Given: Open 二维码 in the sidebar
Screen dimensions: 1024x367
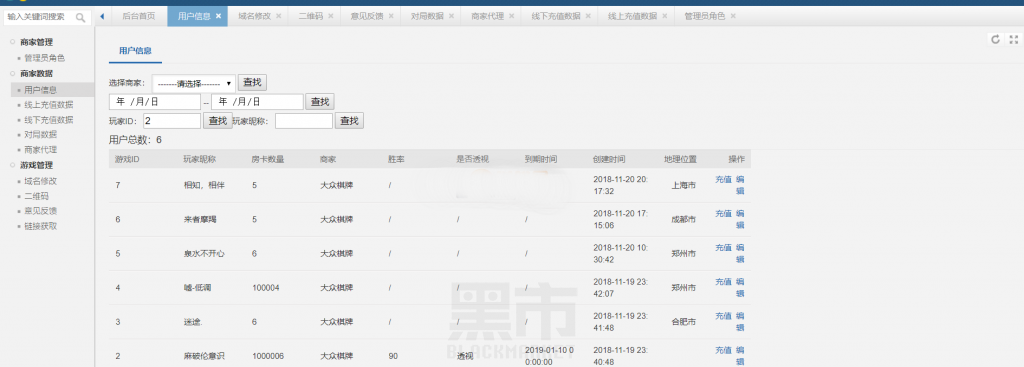Looking at the screenshot, I should [37, 196].
